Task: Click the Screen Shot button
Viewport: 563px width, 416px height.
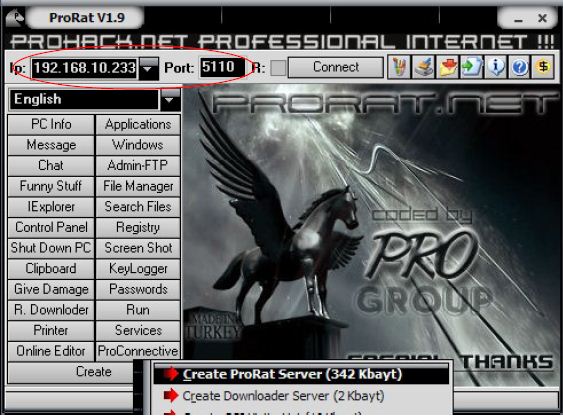Action: (x=138, y=248)
